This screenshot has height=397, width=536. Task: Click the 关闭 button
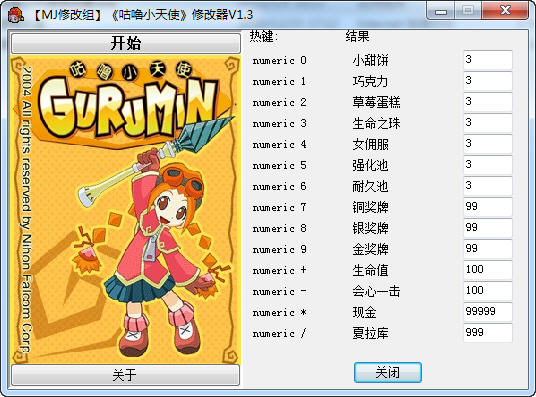coord(388,372)
